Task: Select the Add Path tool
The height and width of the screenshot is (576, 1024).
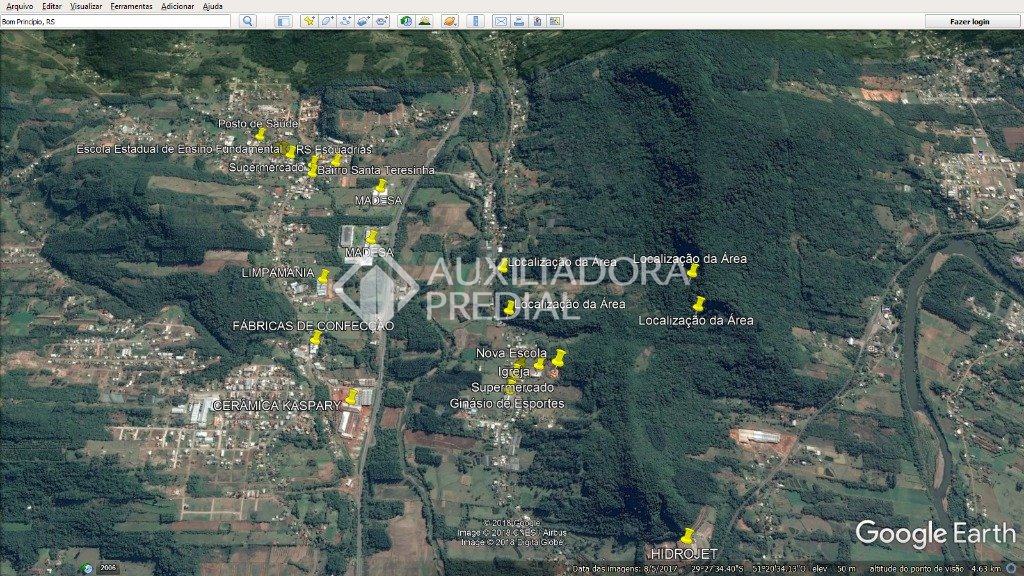Action: click(345, 21)
